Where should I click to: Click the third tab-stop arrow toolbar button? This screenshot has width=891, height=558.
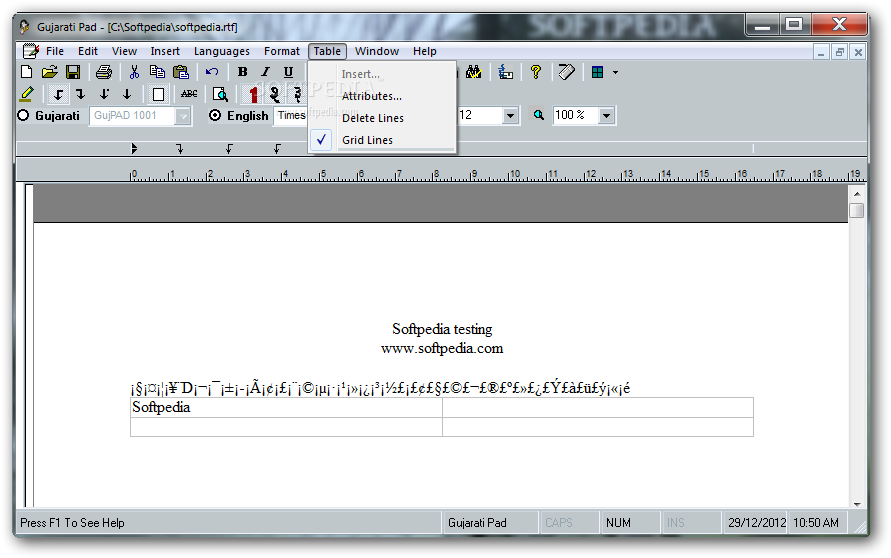(x=104, y=94)
